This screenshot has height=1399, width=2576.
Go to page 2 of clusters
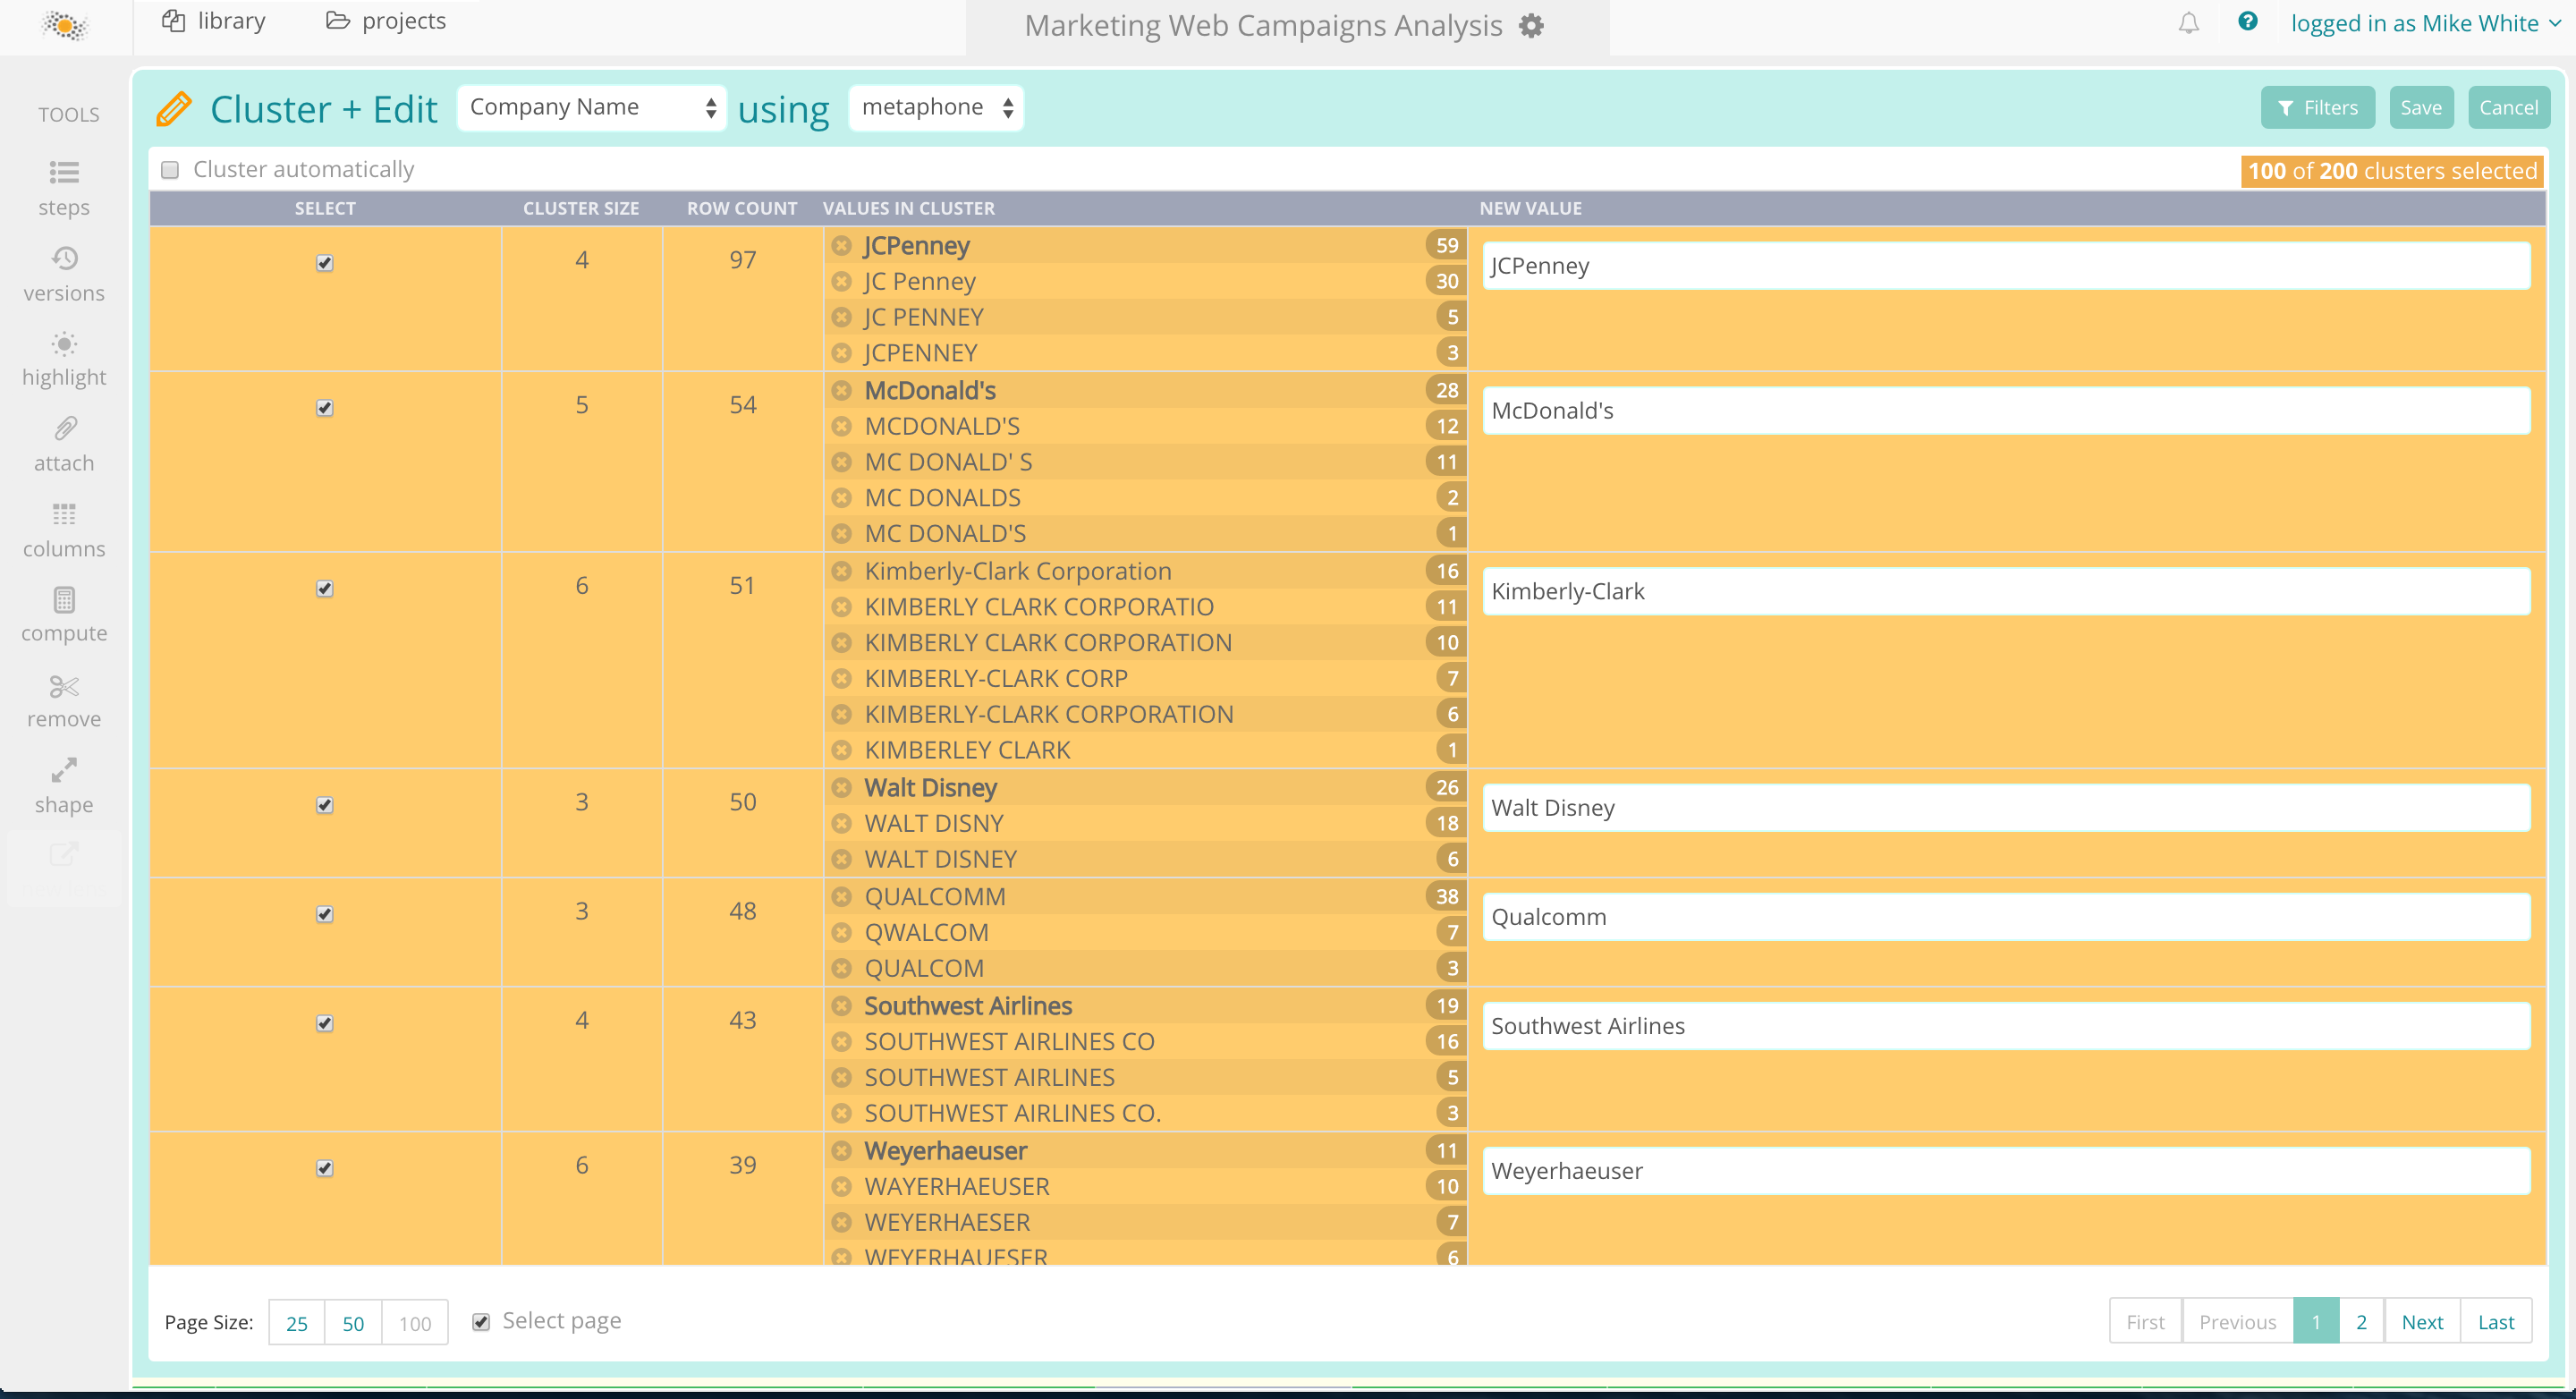point(2361,1322)
